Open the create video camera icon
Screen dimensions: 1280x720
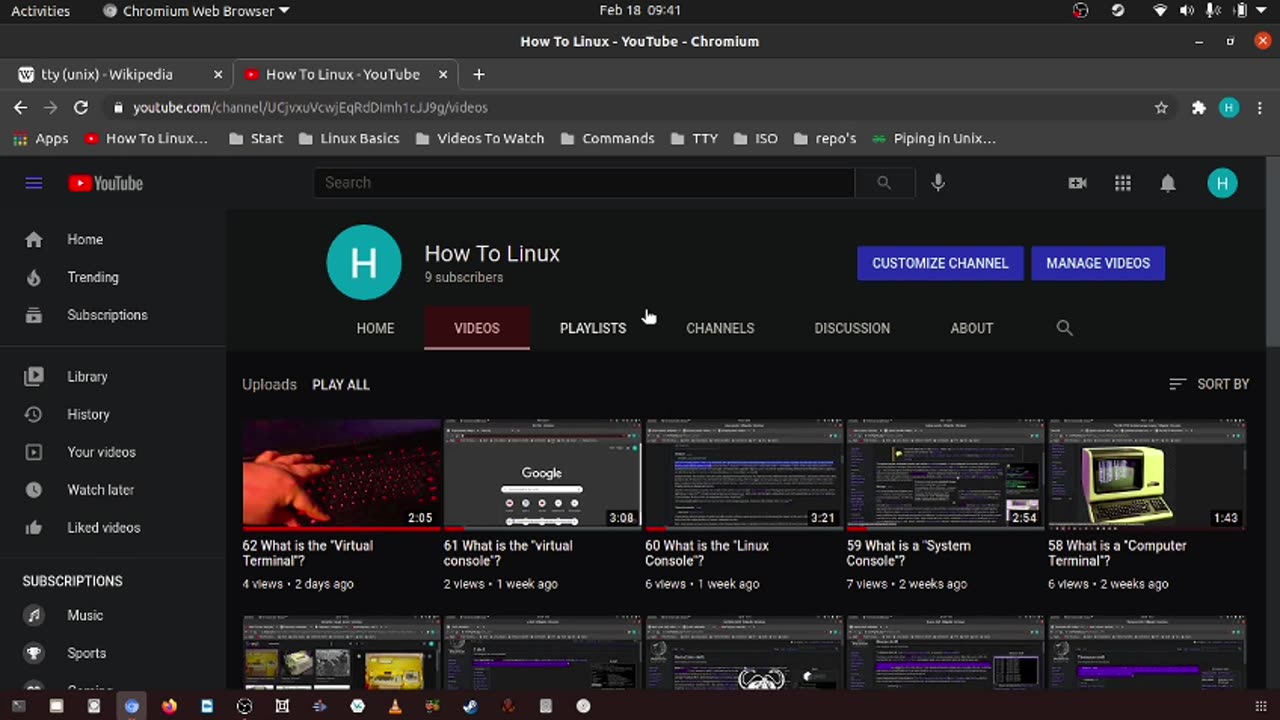tap(1077, 183)
